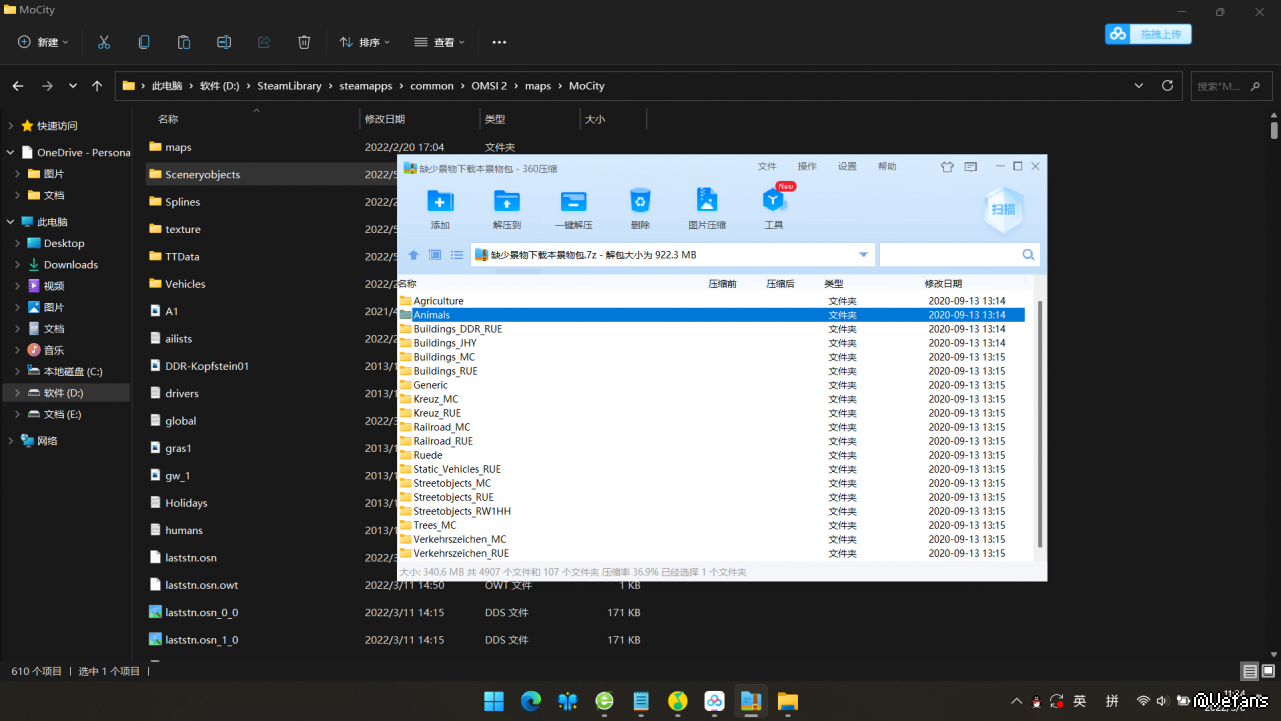Expand the archive path dropdown arrow
This screenshot has width=1281, height=721.
coord(863,255)
